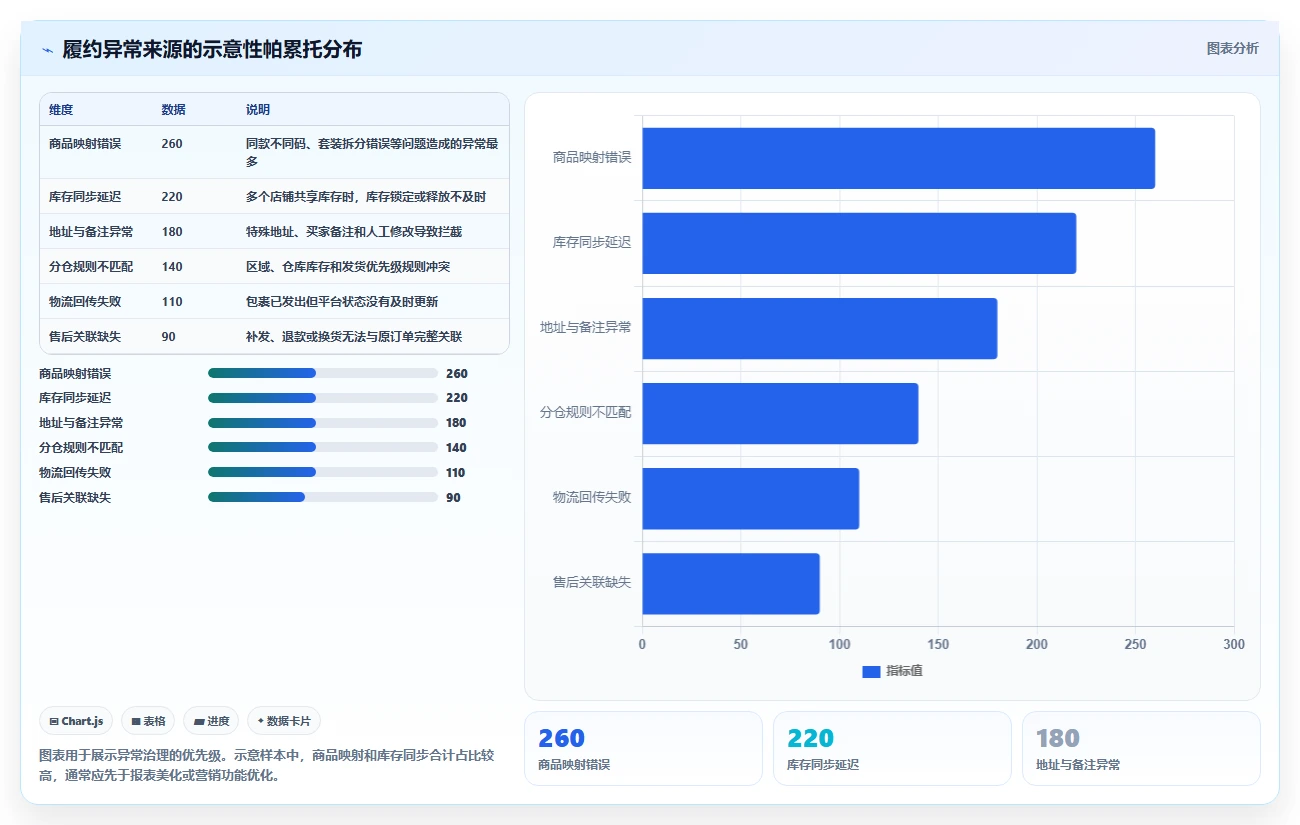1300x825 pixels.
Task: Click the 指标值 legend label
Action: [x=904, y=671]
